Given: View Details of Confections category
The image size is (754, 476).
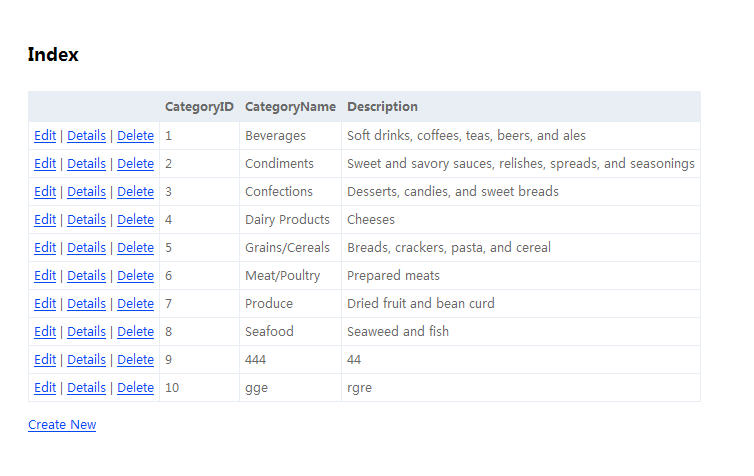Looking at the screenshot, I should (x=86, y=191).
